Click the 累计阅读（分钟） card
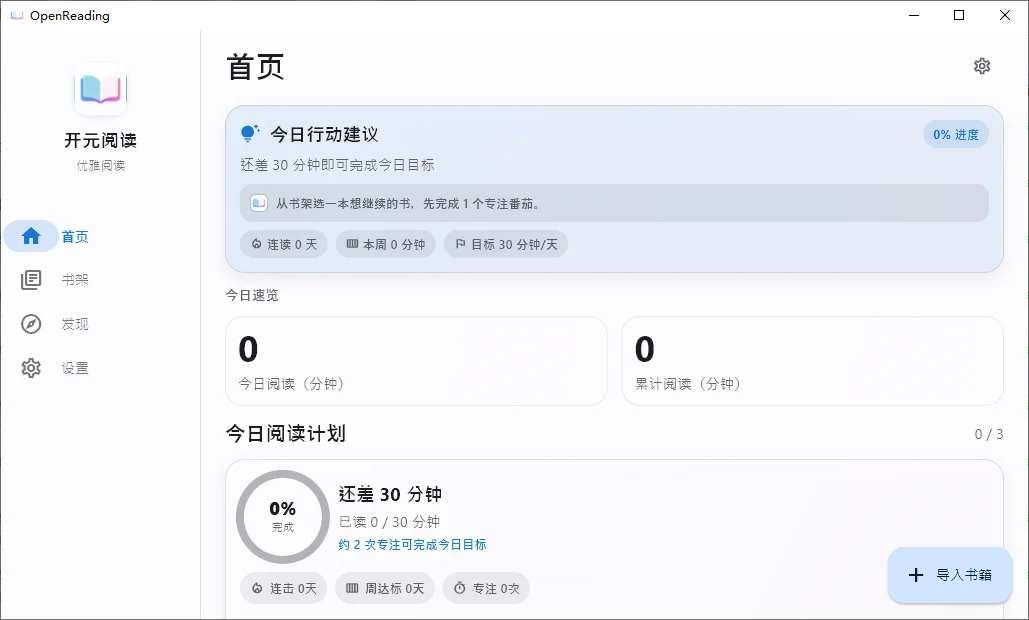Image resolution: width=1029 pixels, height=620 pixels. click(x=812, y=361)
